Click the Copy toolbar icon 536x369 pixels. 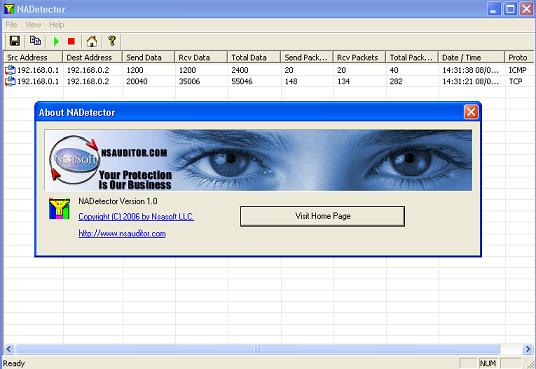35,41
